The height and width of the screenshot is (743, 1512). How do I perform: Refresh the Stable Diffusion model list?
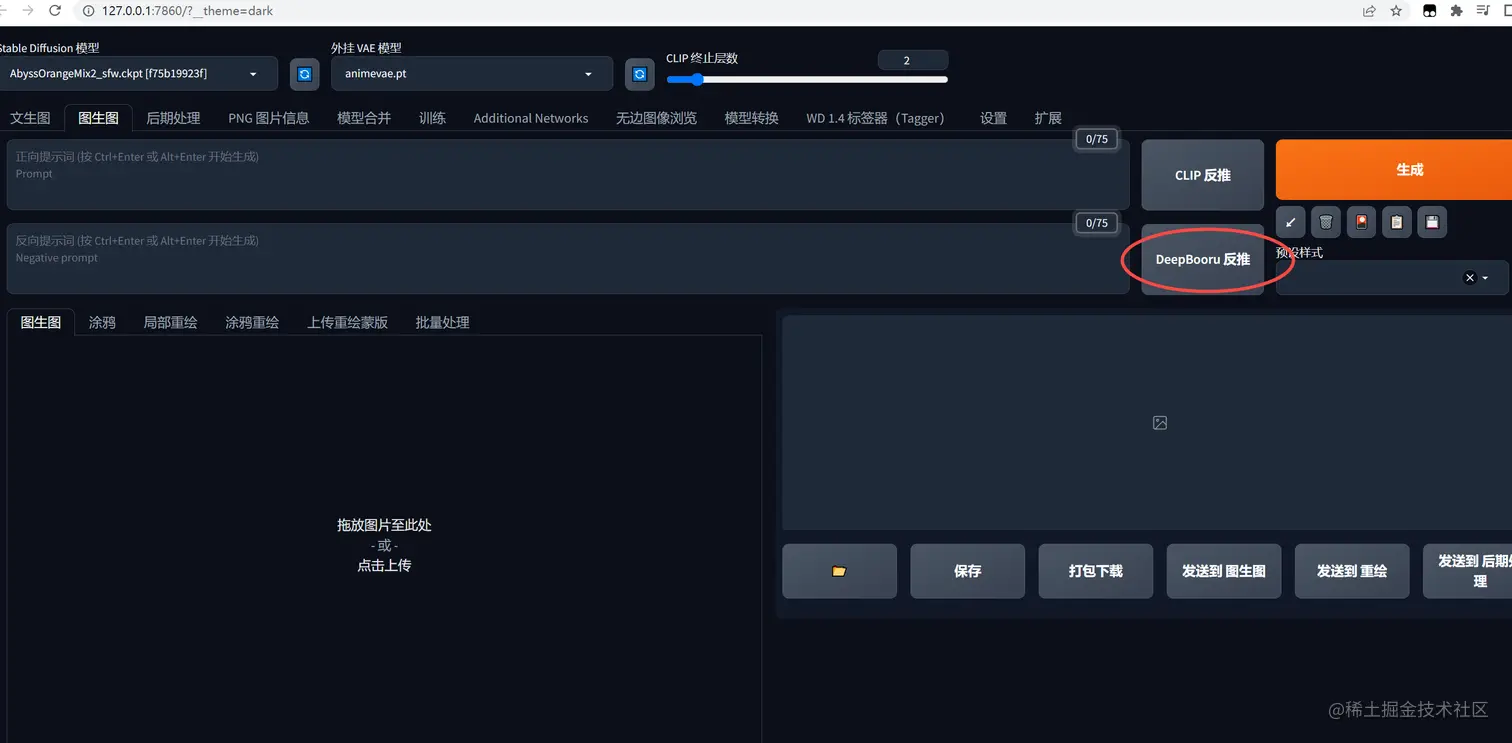pyautogui.click(x=305, y=74)
